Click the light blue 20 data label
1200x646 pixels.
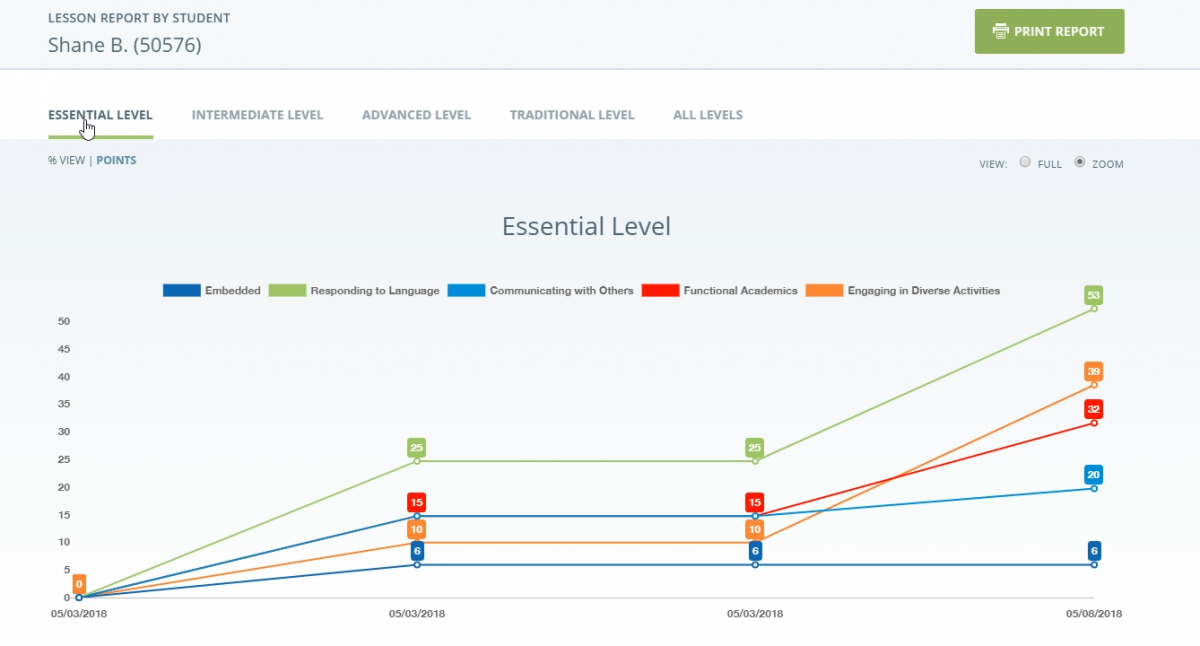tap(1094, 475)
